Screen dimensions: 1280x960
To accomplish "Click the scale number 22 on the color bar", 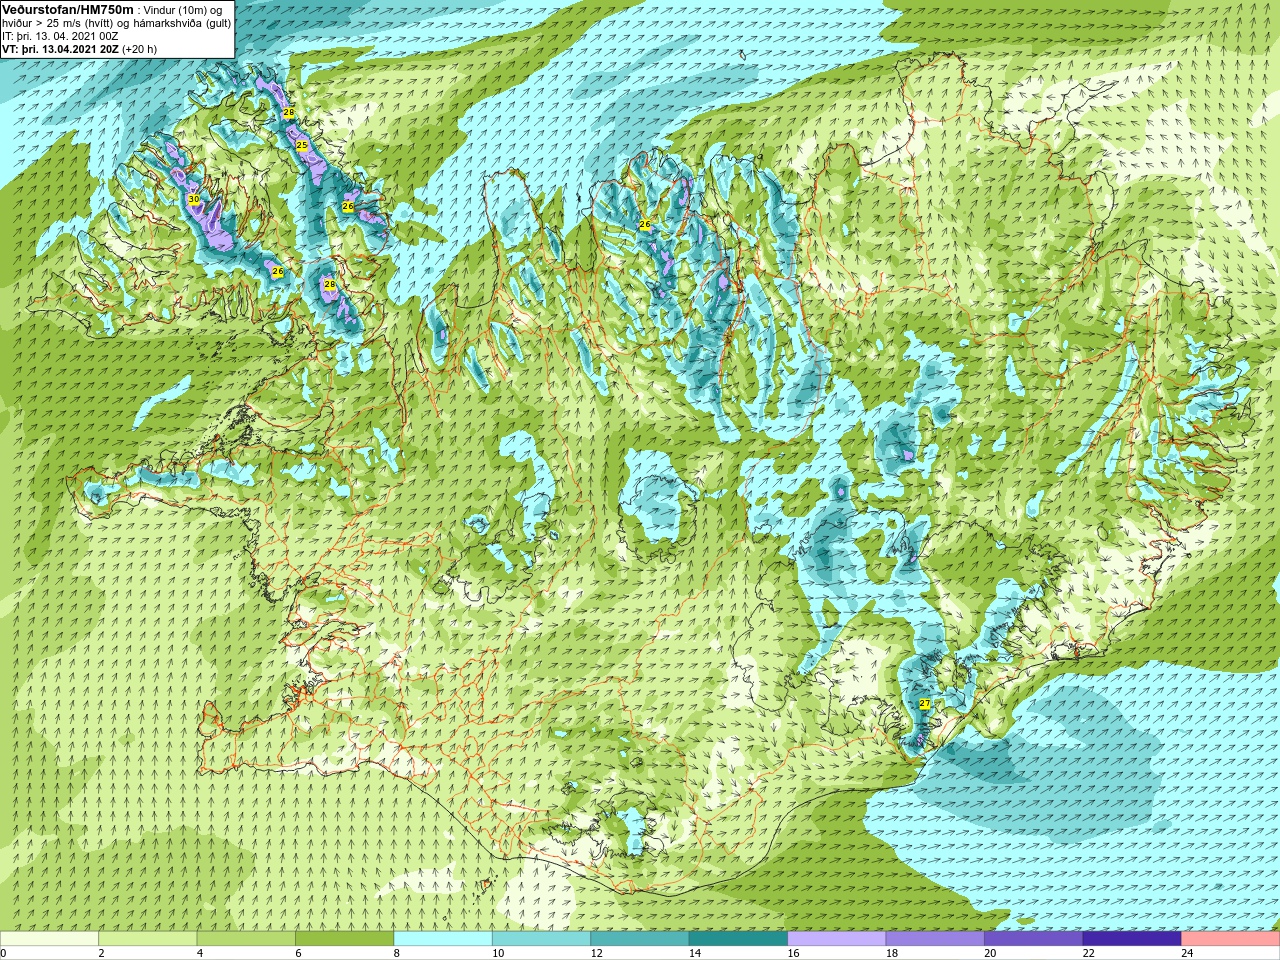I will coord(1088,953).
